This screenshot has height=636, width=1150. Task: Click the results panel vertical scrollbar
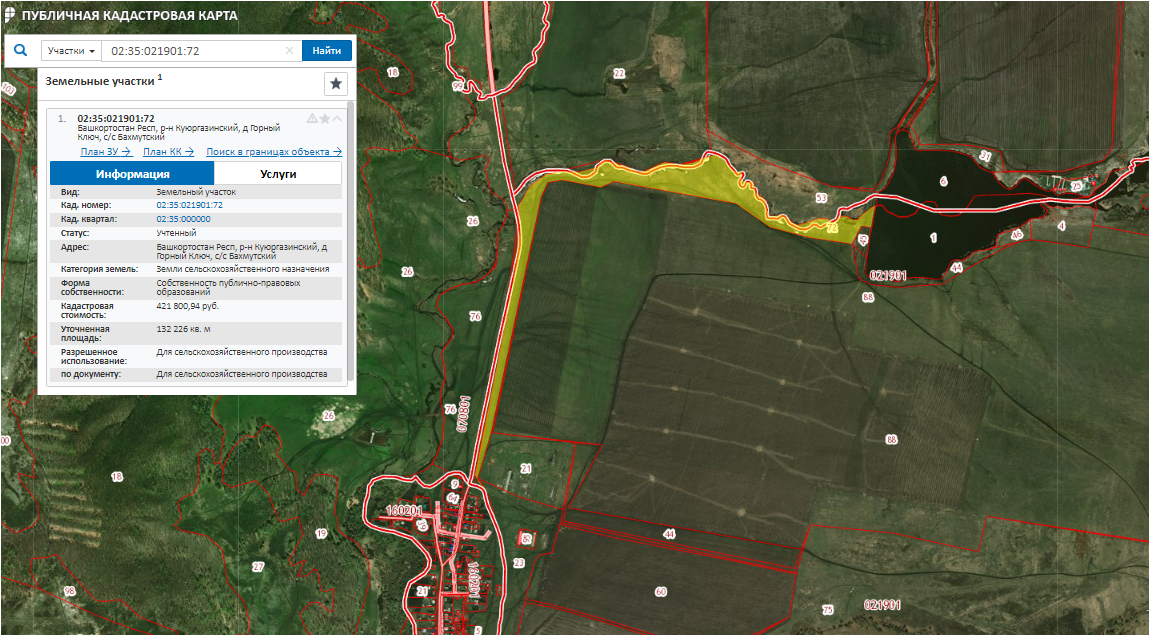pyautogui.click(x=350, y=240)
